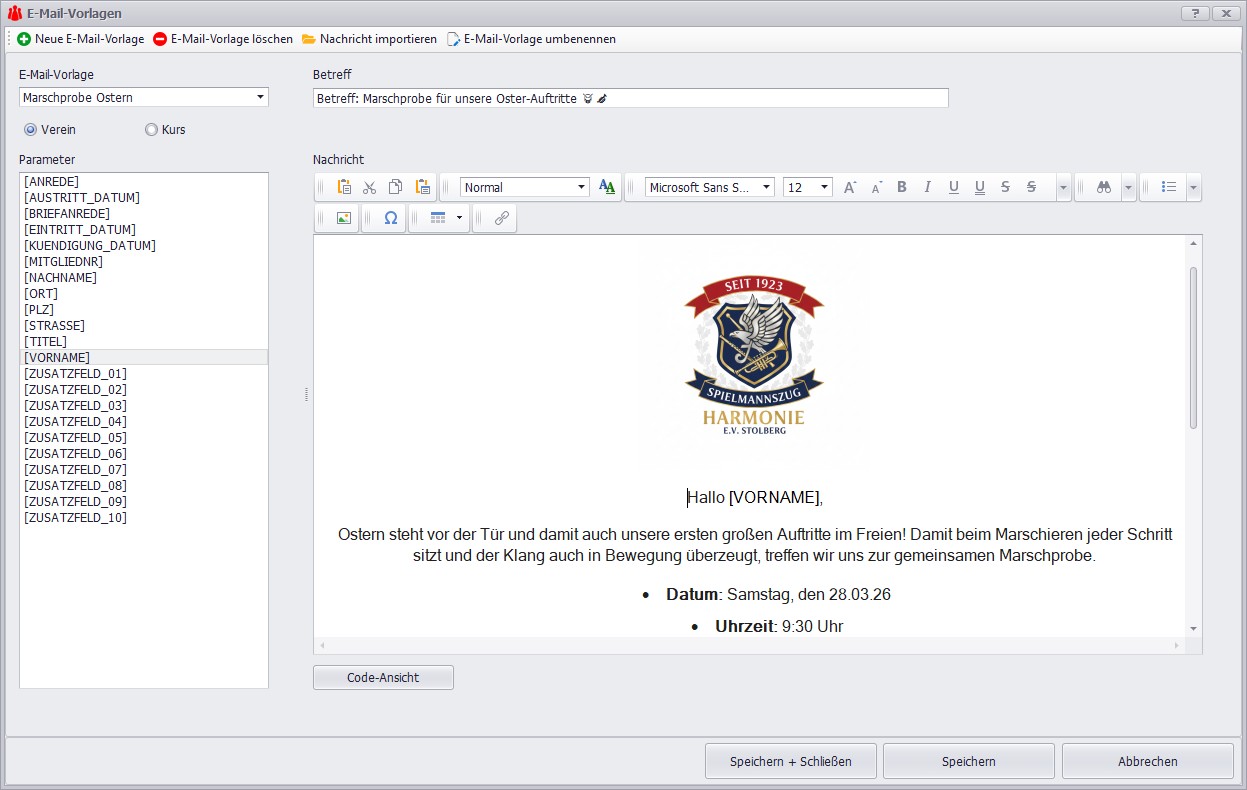Toggle italic formatting in the editor
Viewport: 1247px width, 790px height.
[928, 187]
